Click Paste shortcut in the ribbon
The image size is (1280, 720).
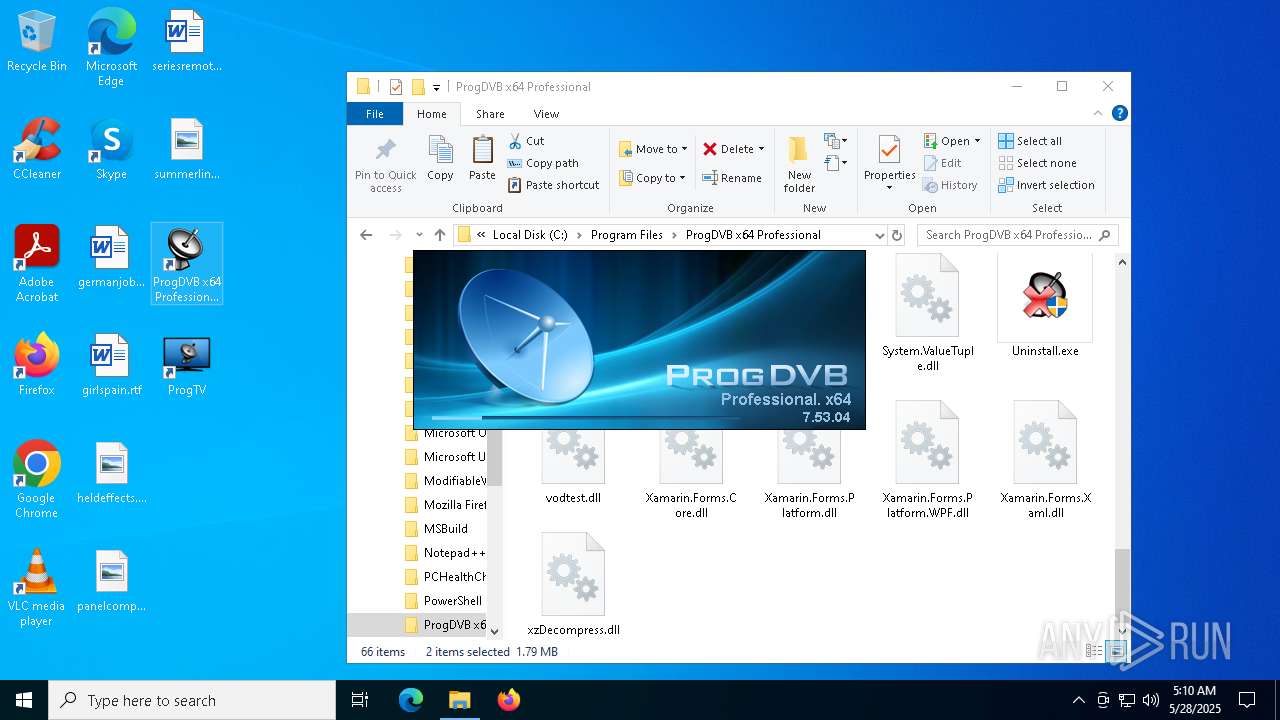click(553, 185)
